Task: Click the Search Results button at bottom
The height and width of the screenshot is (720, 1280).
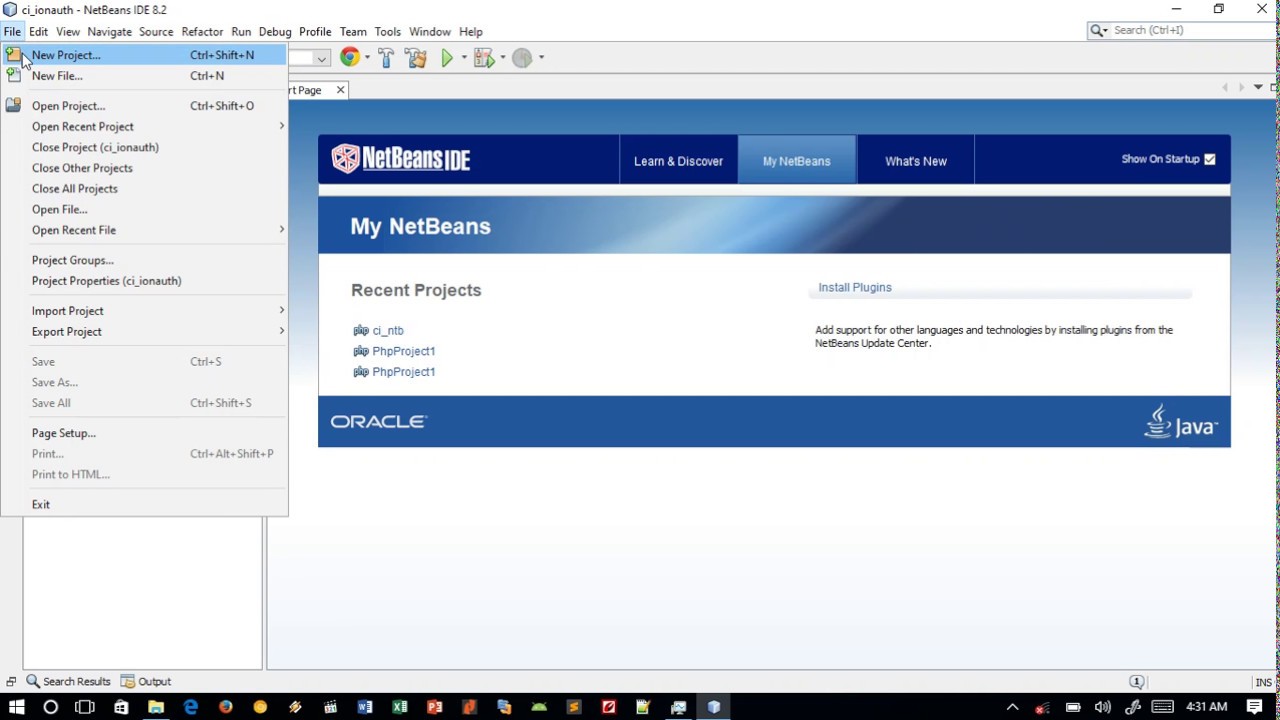Action: coord(68,681)
